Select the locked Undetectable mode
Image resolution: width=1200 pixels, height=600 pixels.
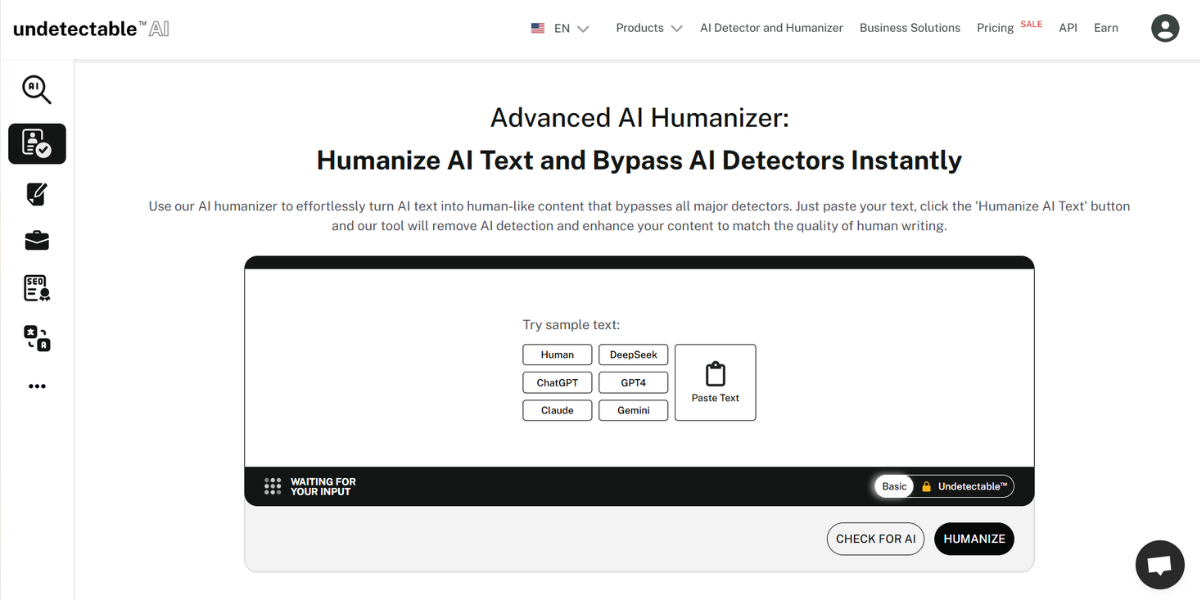[x=964, y=487]
